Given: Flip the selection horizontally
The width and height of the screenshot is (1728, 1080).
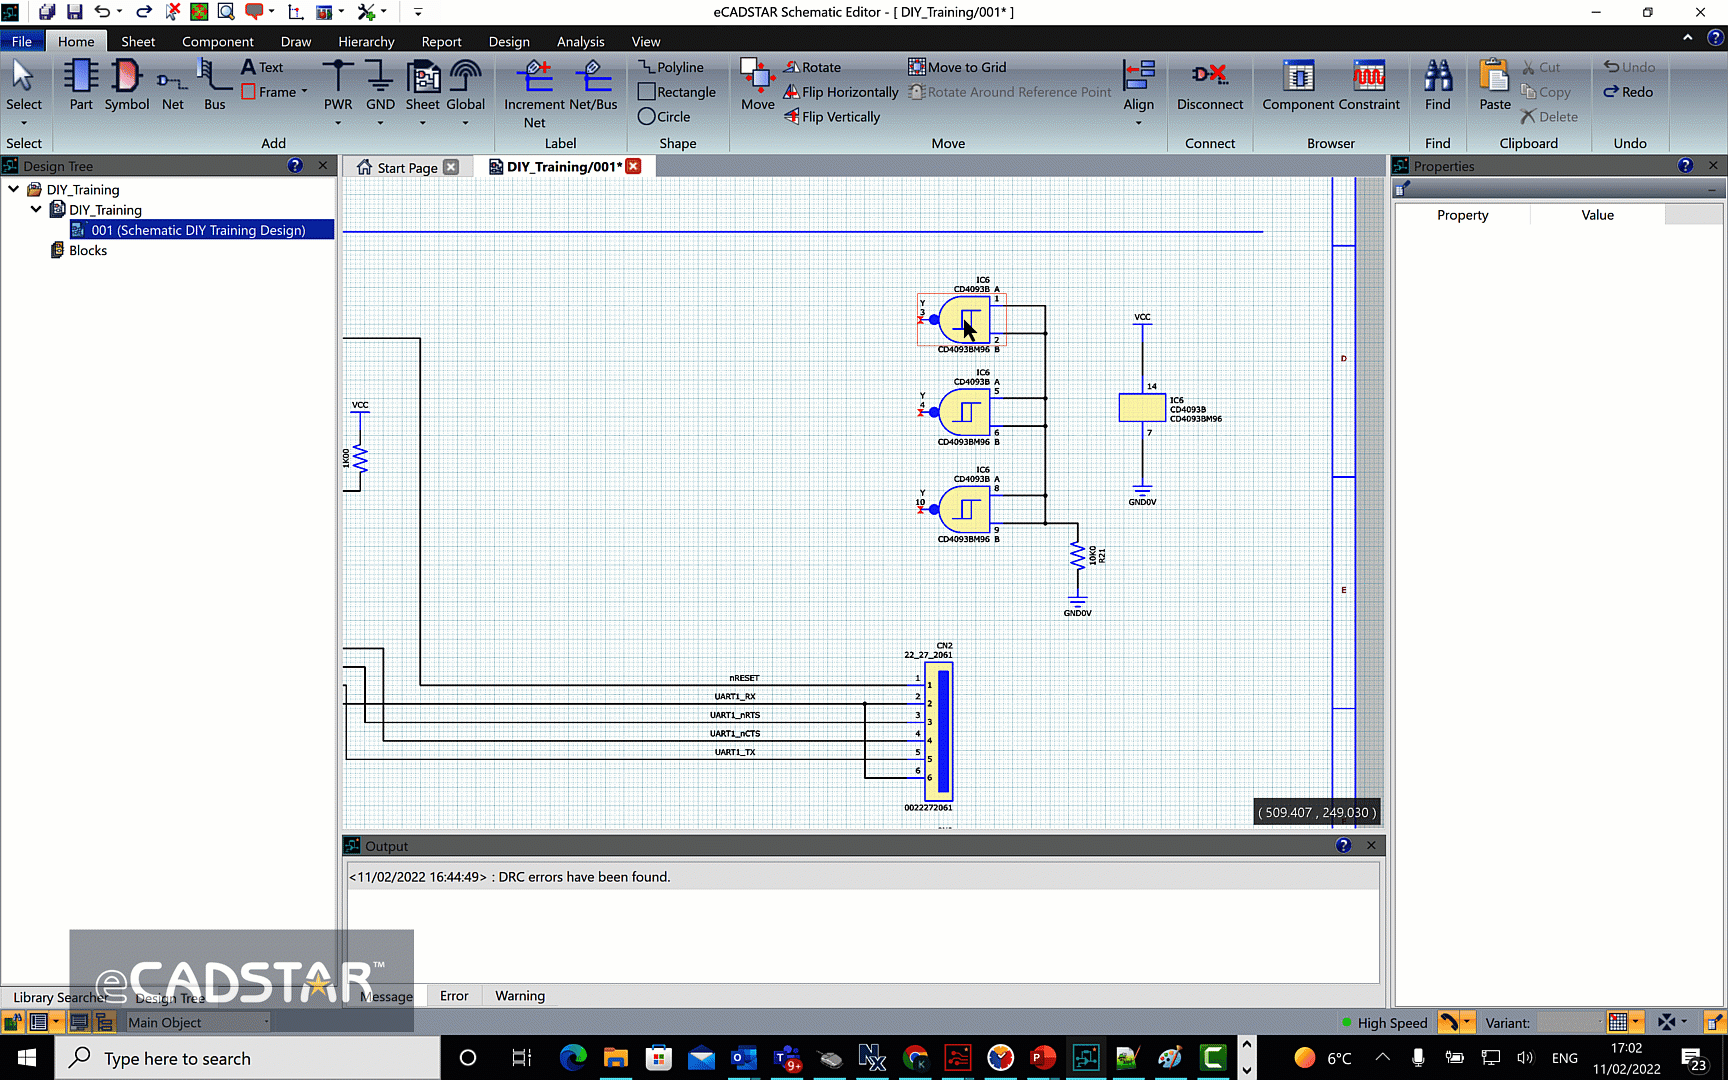Looking at the screenshot, I should coord(841,92).
